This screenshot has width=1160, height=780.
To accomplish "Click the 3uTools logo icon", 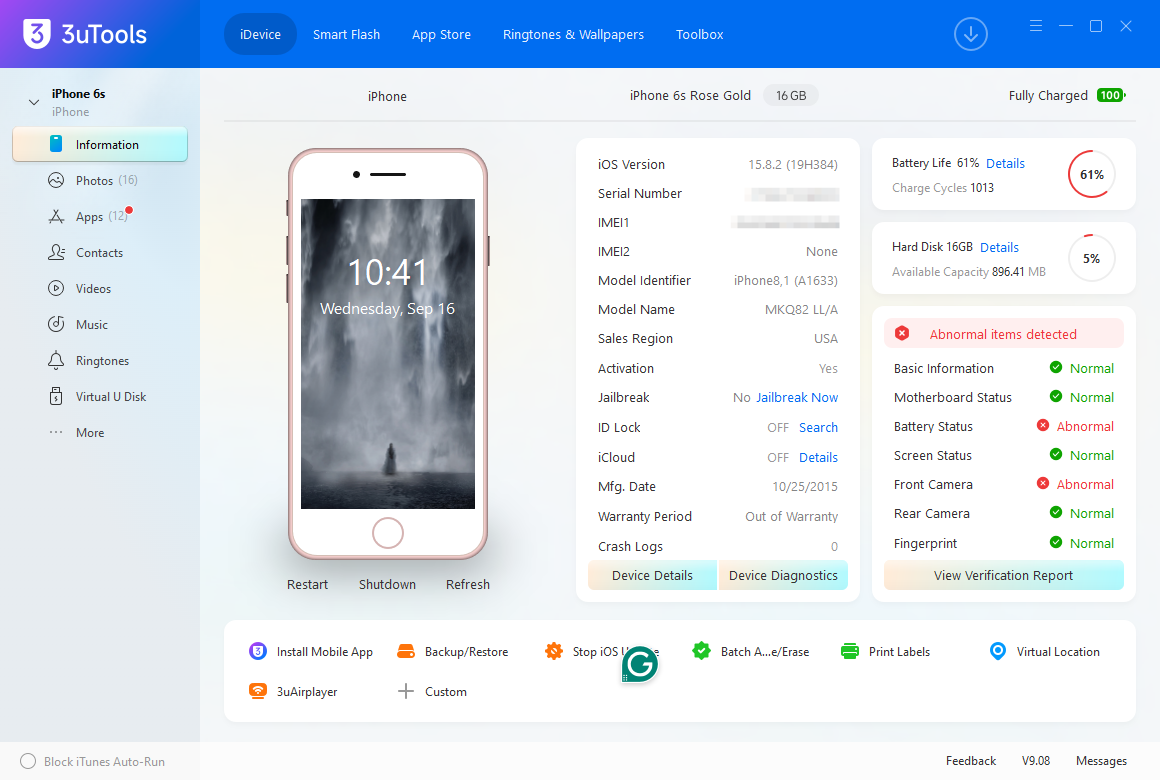I will pyautogui.click(x=36, y=33).
